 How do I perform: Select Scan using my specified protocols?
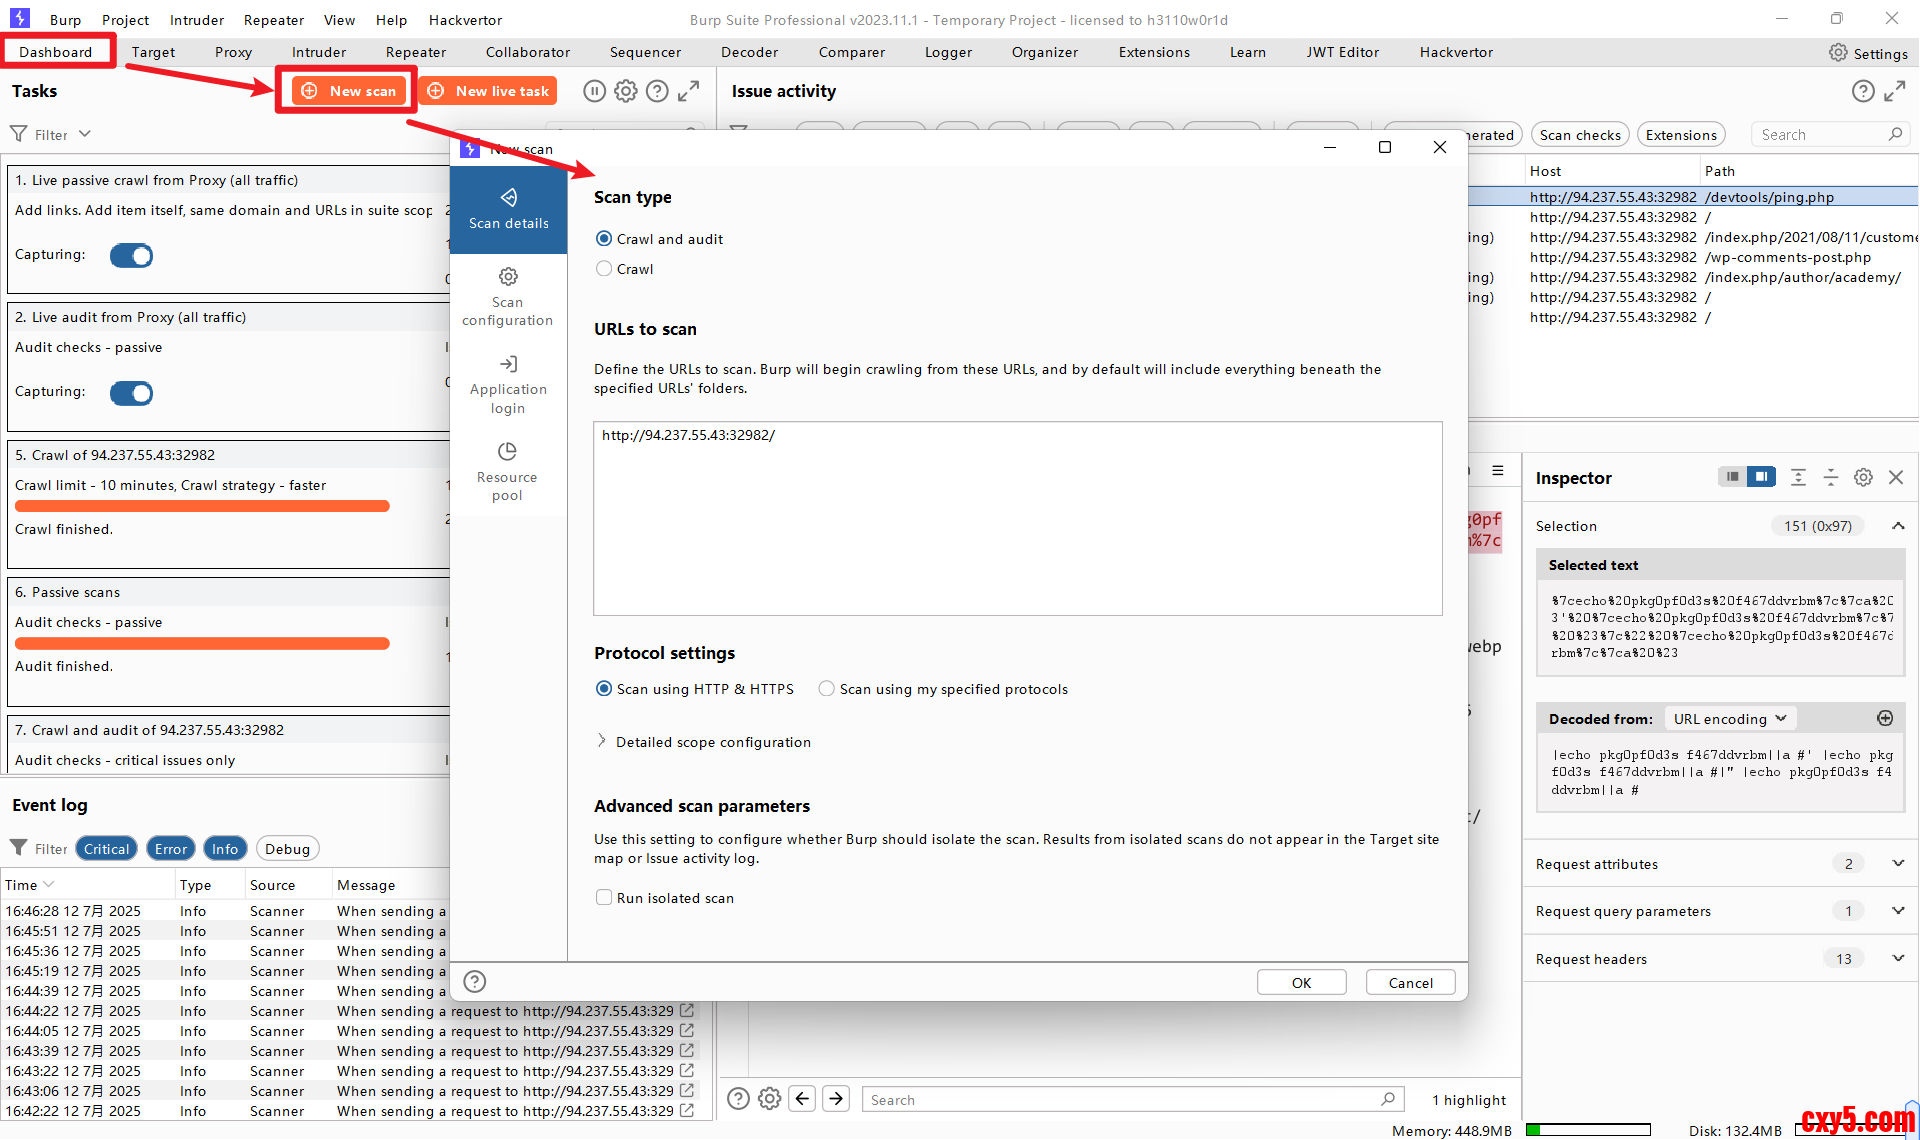coord(827,689)
